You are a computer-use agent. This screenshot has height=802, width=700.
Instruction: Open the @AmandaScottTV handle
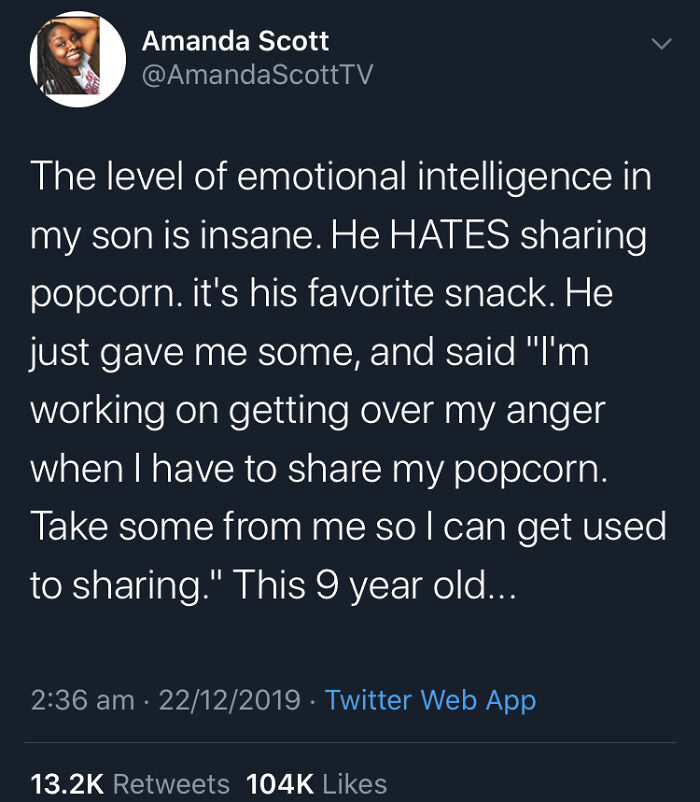point(245,73)
